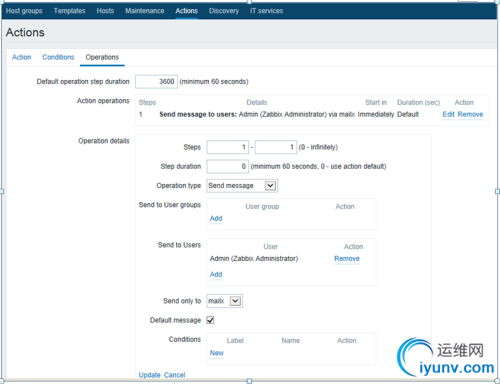
Task: Edit the Send message operation
Action: [x=448, y=114]
